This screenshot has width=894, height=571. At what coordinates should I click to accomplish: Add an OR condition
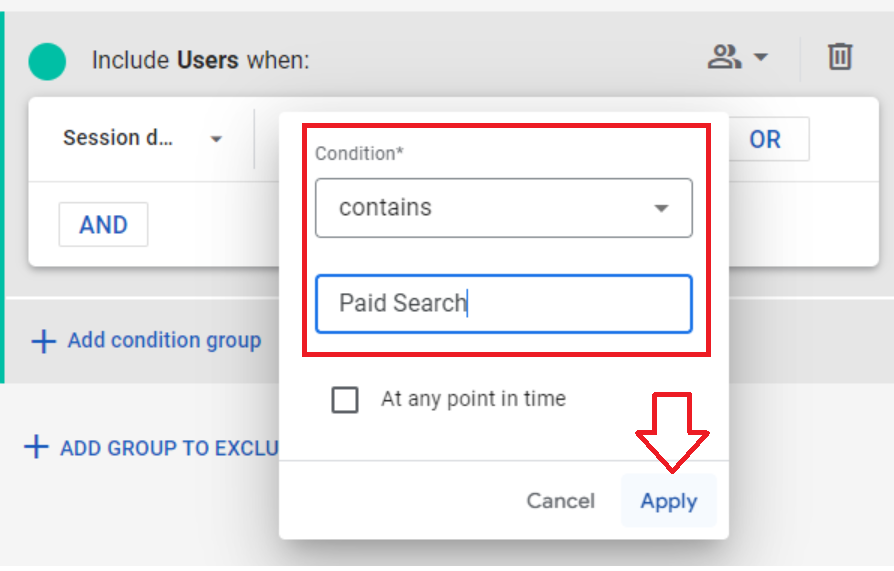(764, 139)
